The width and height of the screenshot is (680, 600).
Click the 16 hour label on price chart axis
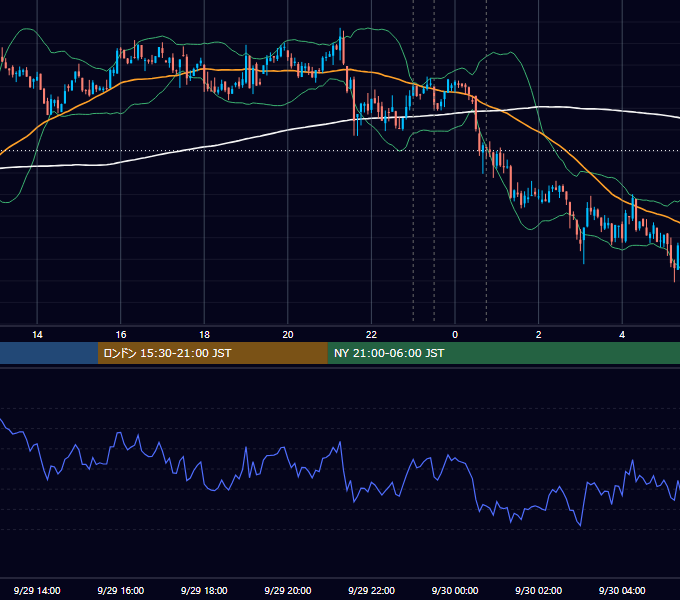tap(121, 335)
